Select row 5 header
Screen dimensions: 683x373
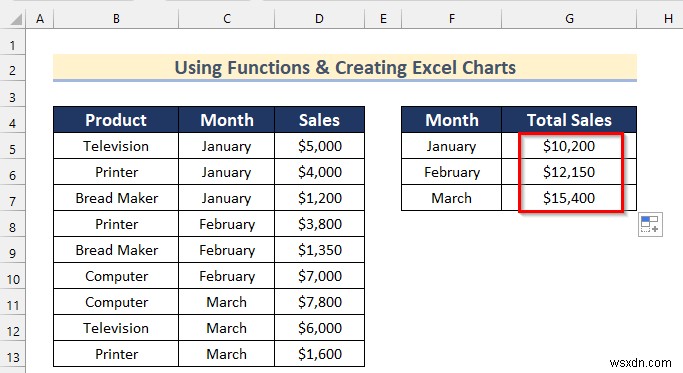tap(13, 146)
